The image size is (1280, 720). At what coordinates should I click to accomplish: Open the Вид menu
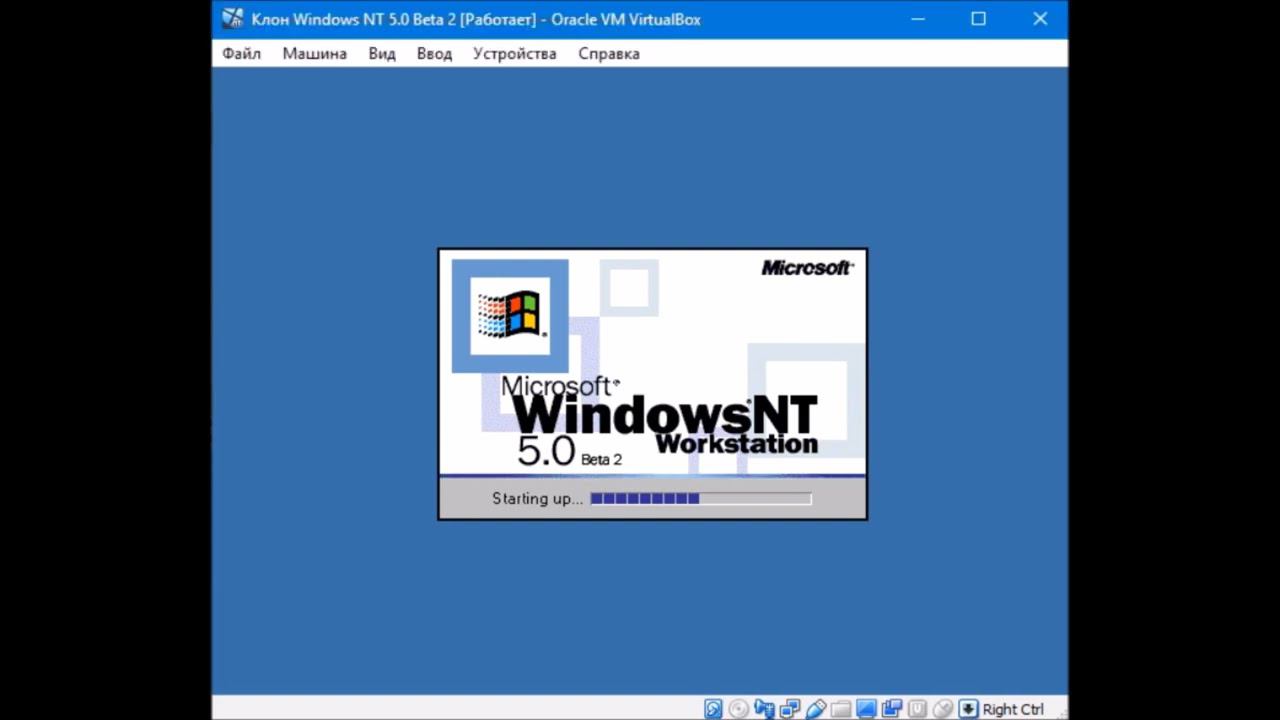pyautogui.click(x=382, y=54)
